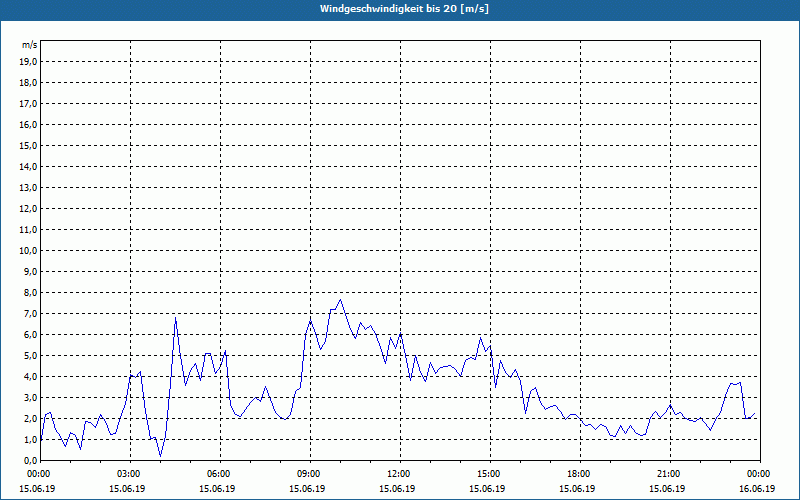Screen dimensions: 800x500
Task: Click the blue curve's lowest dip near 04:00
Action: [160, 456]
